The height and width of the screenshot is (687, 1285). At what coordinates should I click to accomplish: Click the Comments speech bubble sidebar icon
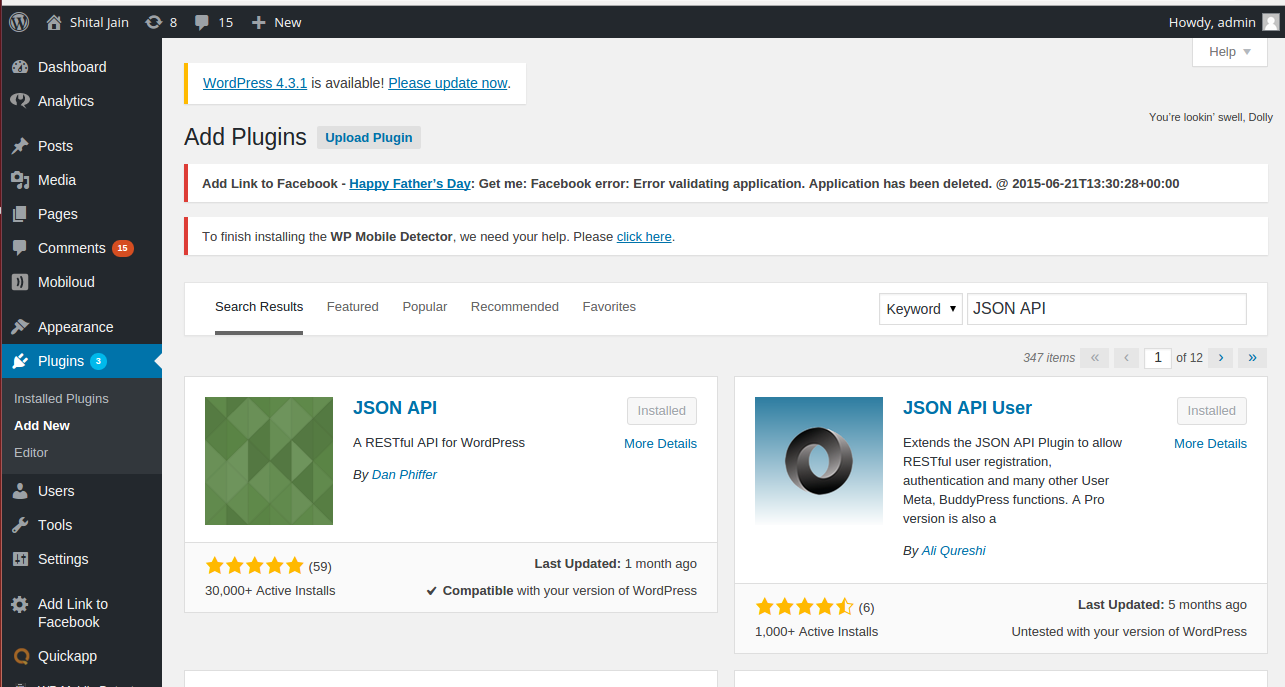pyautogui.click(x=20, y=248)
